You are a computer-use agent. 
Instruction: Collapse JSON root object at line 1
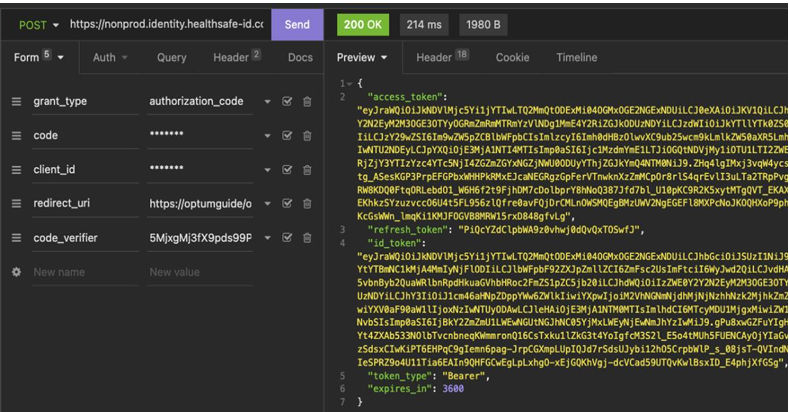(x=349, y=84)
